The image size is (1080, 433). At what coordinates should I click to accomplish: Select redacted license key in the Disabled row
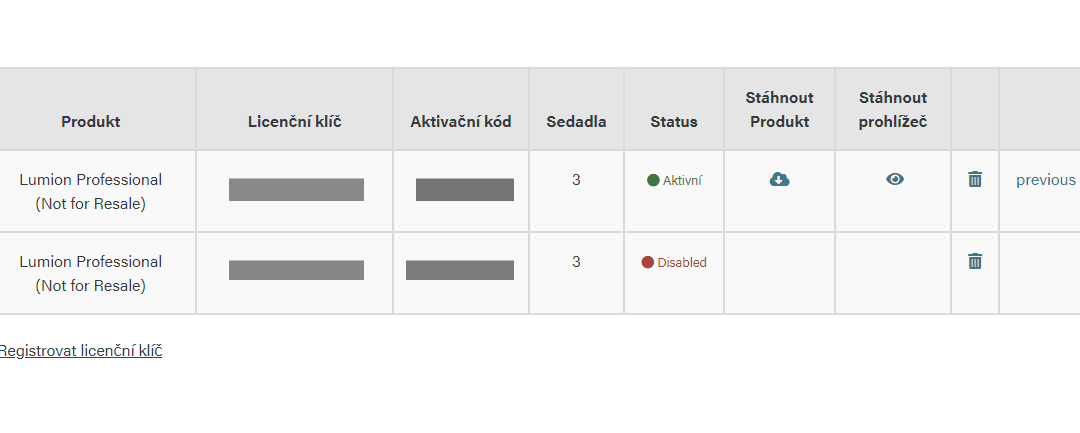[296, 270]
